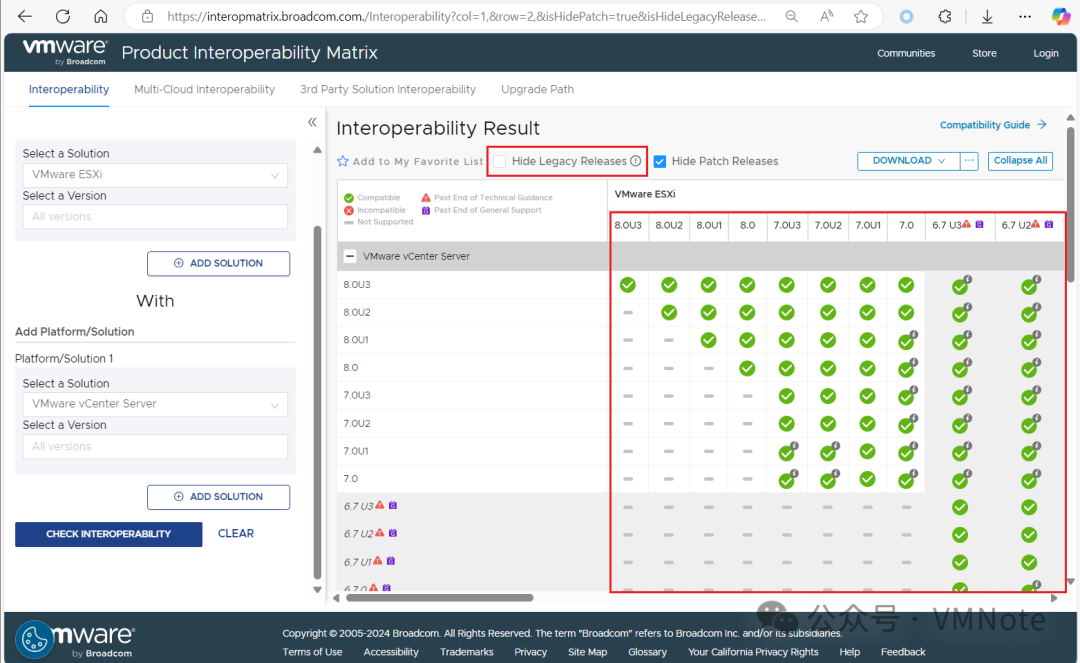The image size is (1080, 663).
Task: Switch to Multi-Cloud Interoperability tab
Action: click(x=205, y=90)
